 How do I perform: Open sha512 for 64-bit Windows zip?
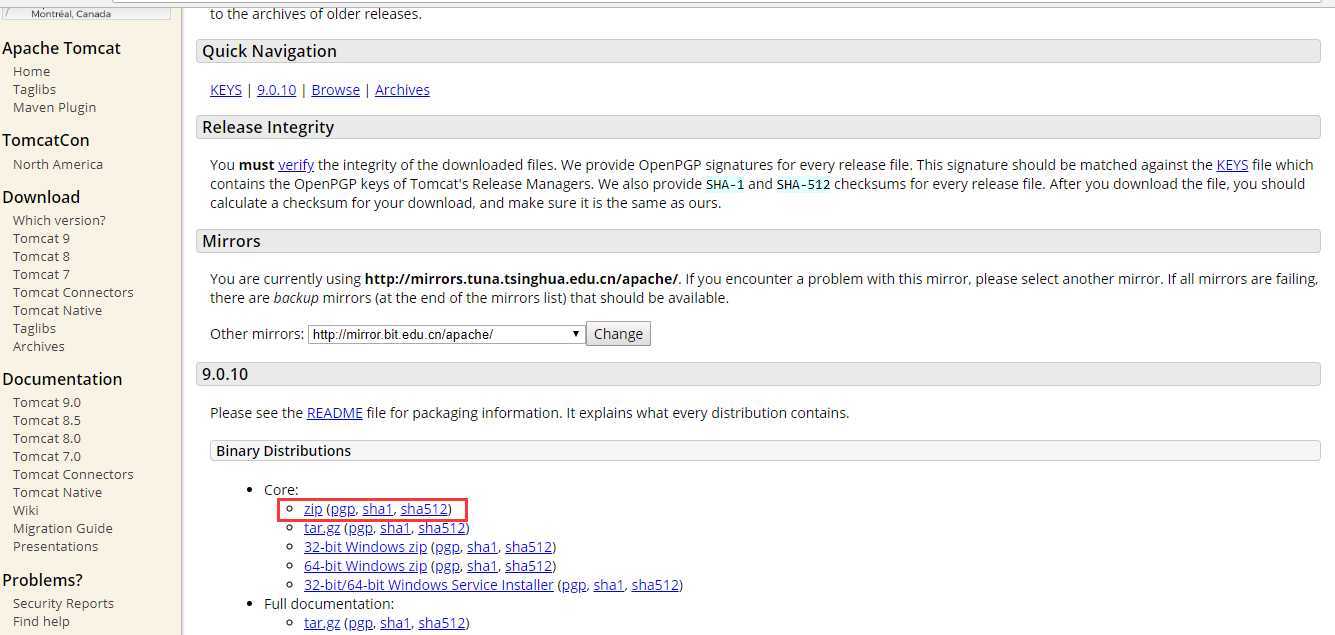coord(529,566)
